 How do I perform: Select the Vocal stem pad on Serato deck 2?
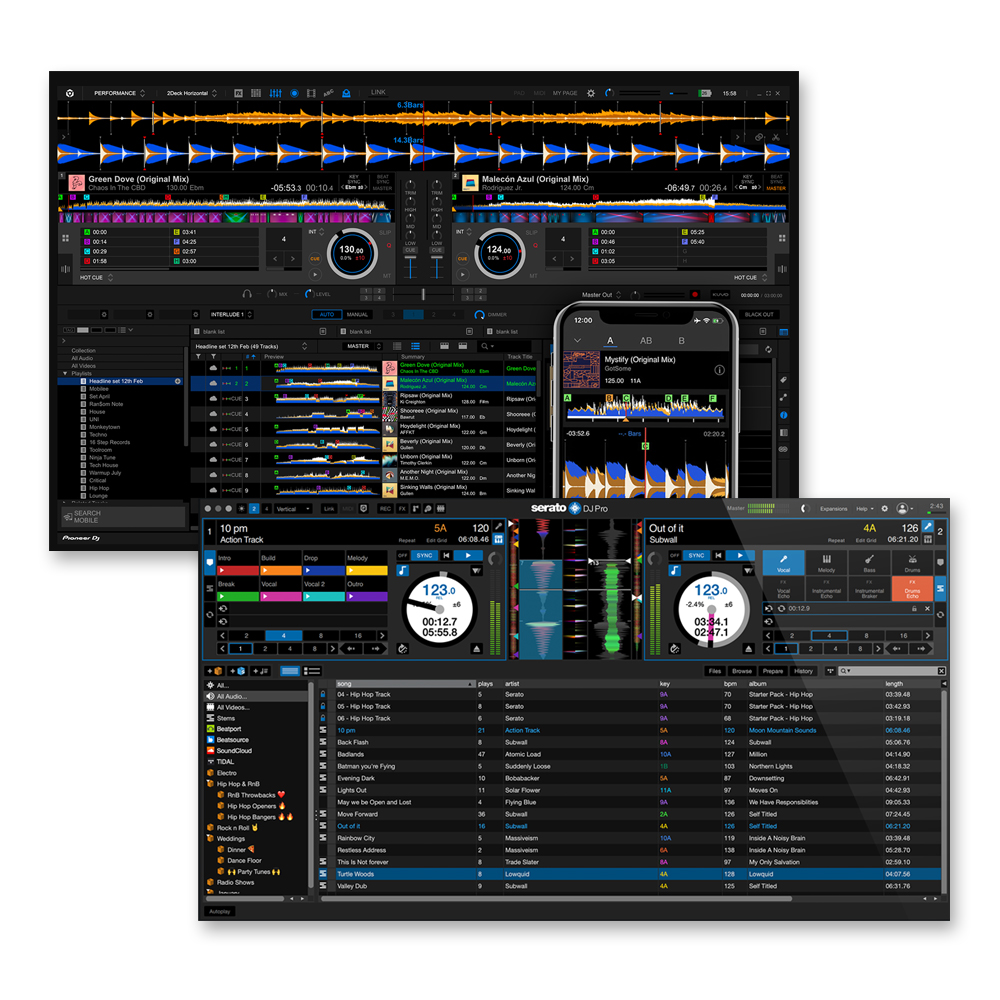[783, 562]
